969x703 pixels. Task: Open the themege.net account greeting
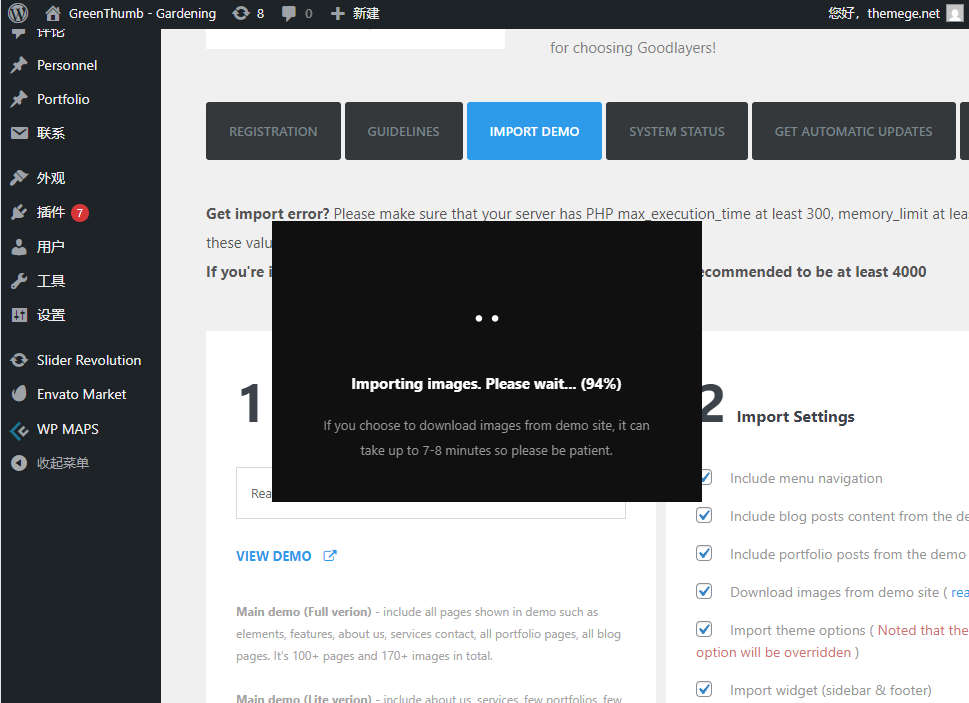point(884,14)
